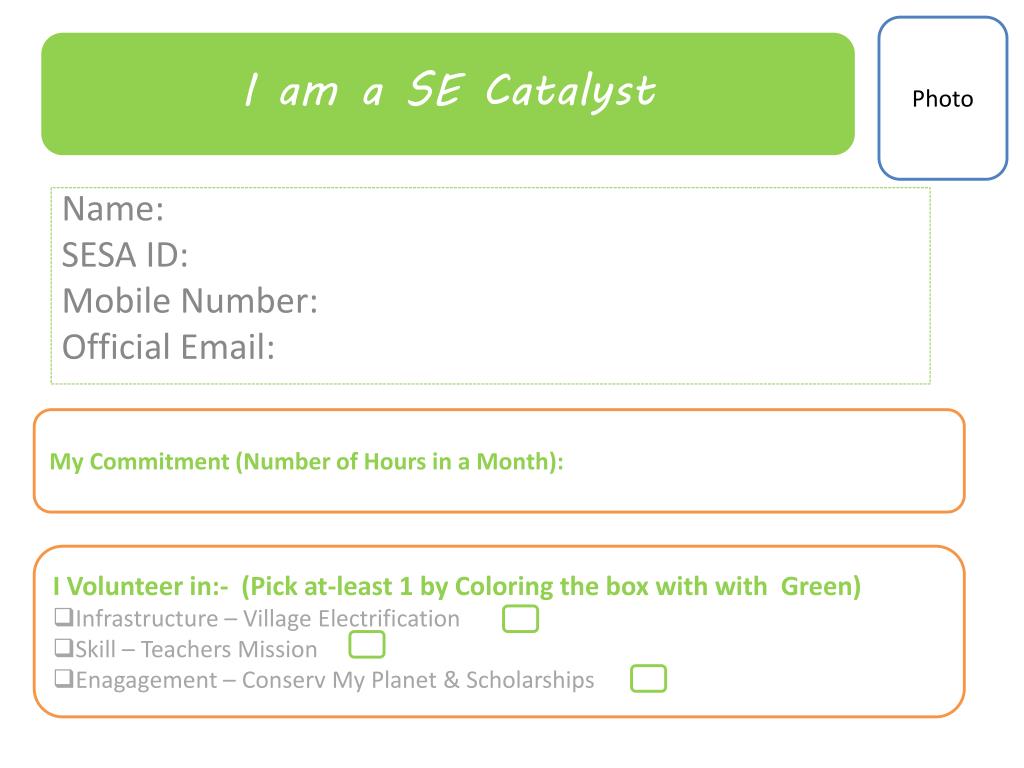1024x768 pixels.
Task: Tick the checkbox before Infrastructure – Village Electrification
Action: click(63, 616)
